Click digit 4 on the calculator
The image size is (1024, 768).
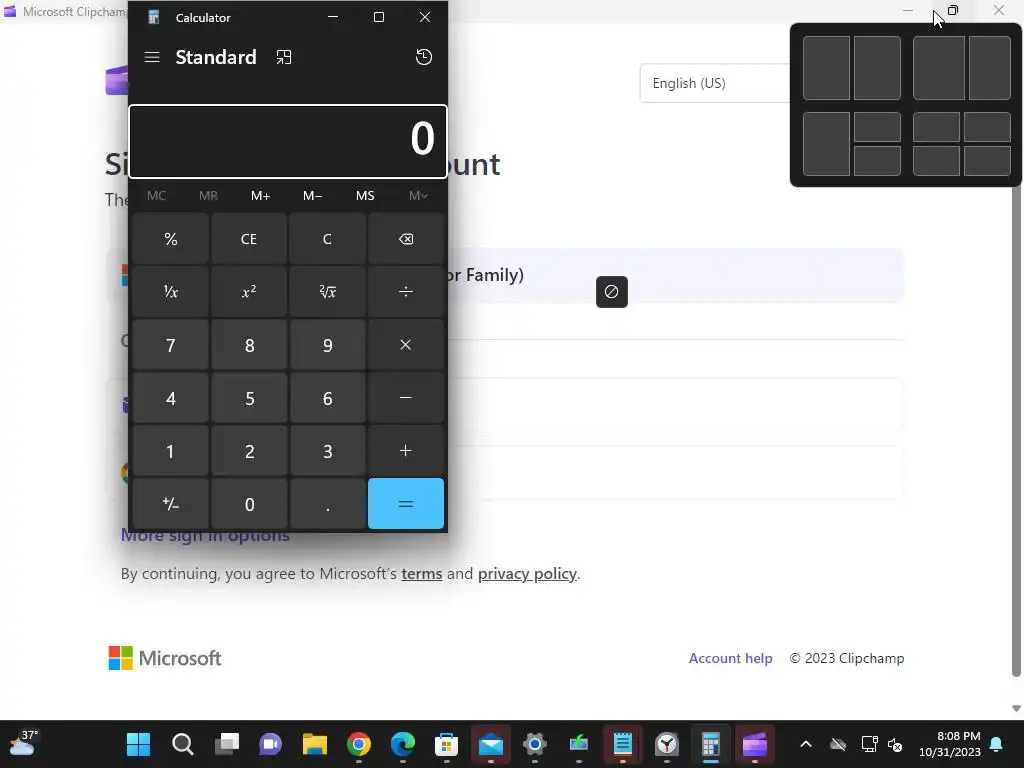(x=170, y=398)
